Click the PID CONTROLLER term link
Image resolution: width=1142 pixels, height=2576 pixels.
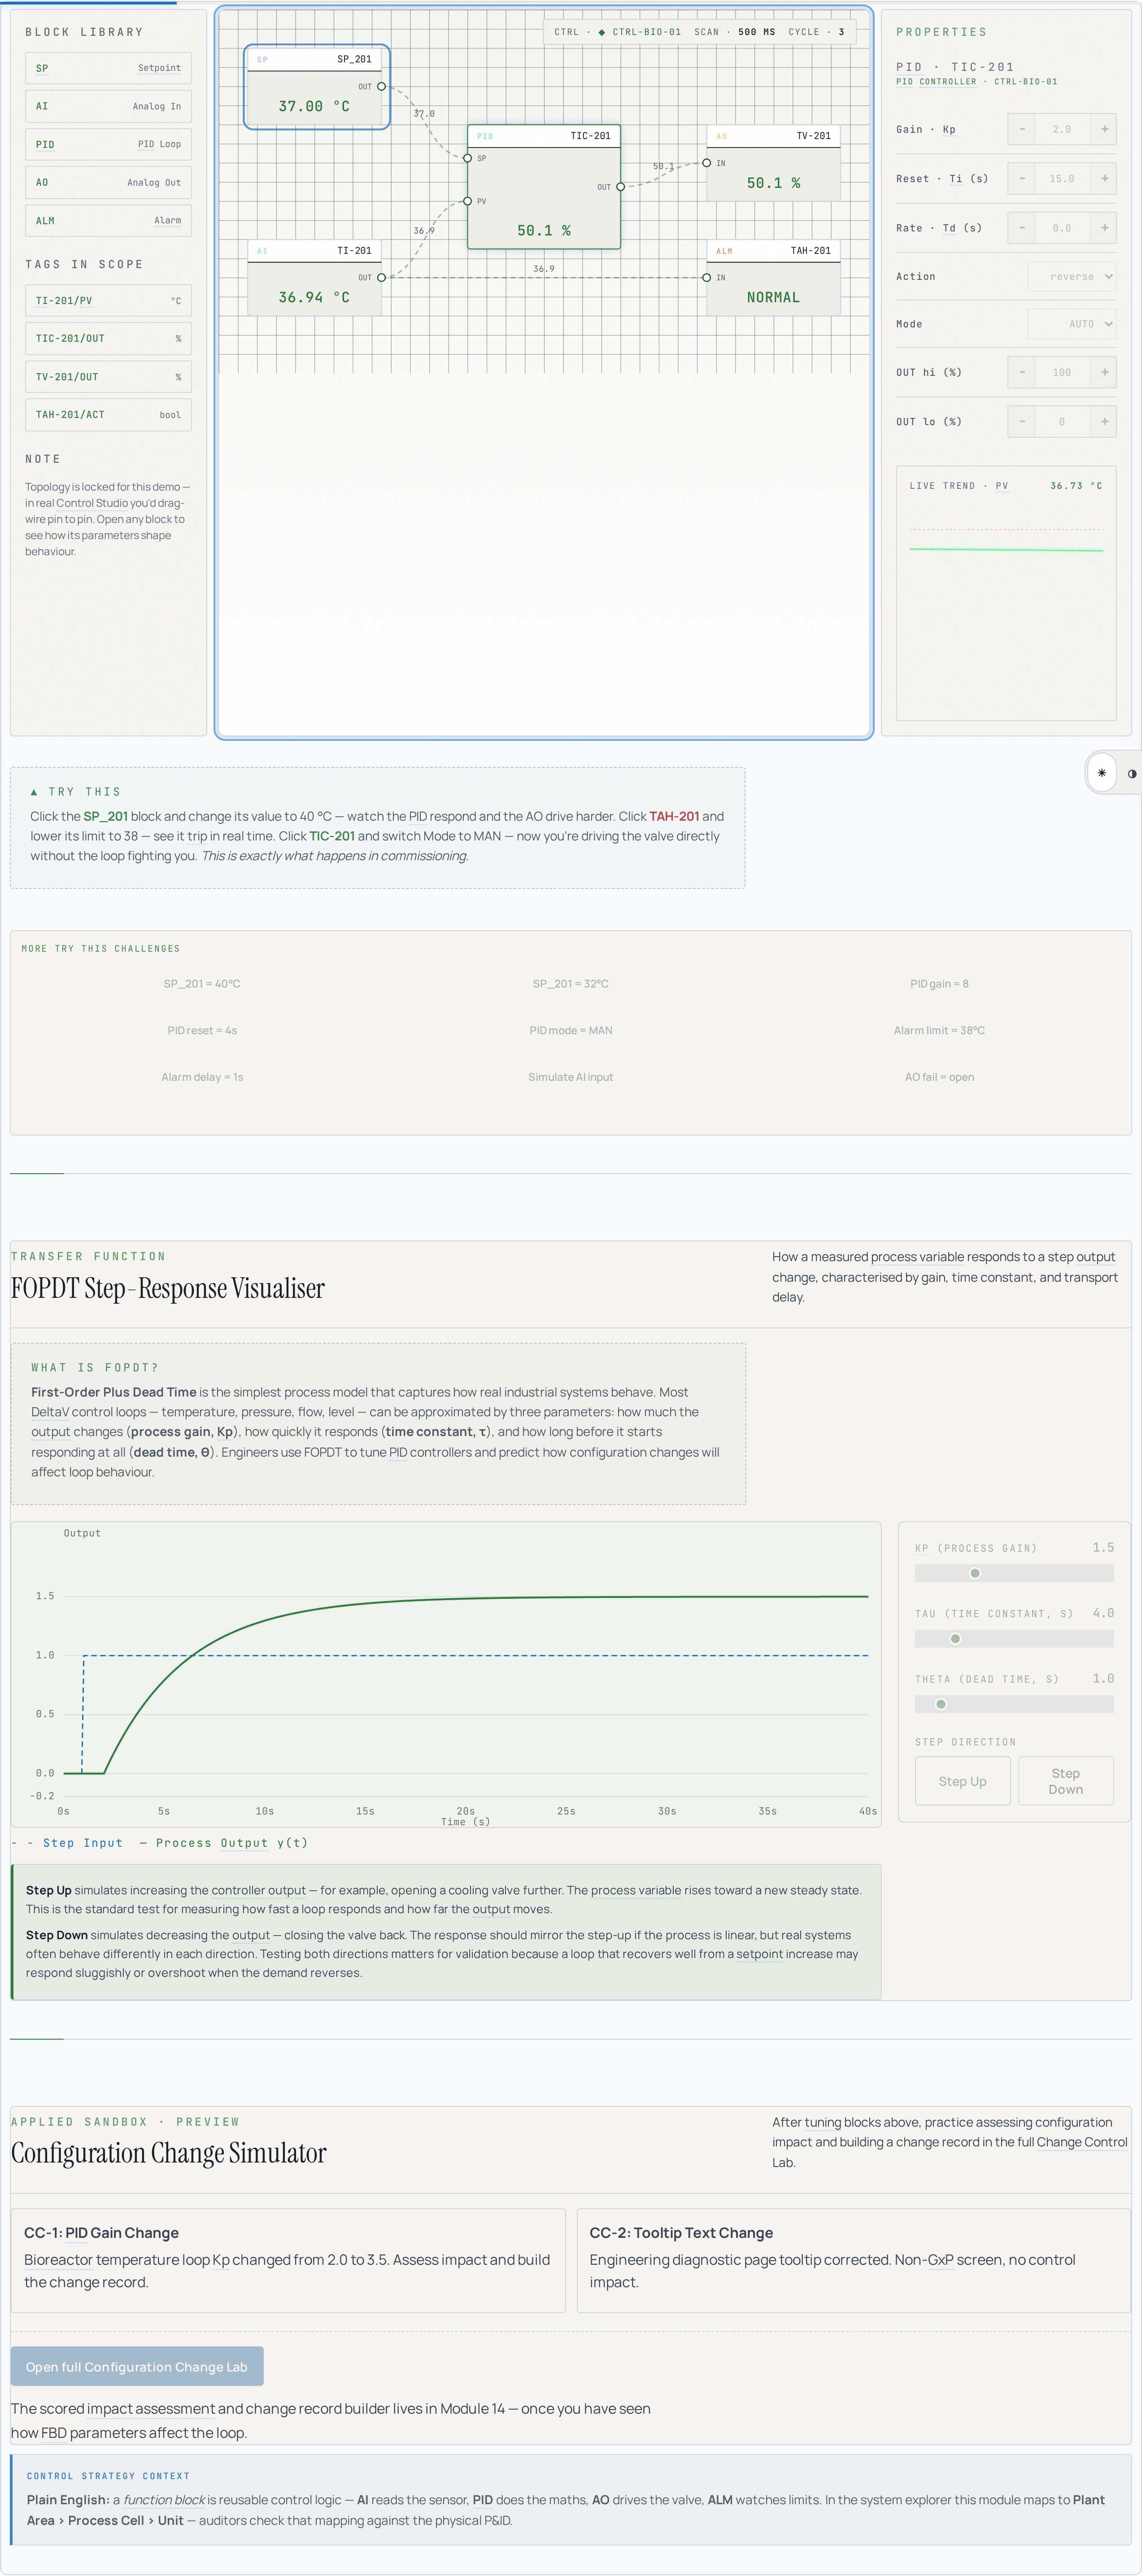point(936,82)
